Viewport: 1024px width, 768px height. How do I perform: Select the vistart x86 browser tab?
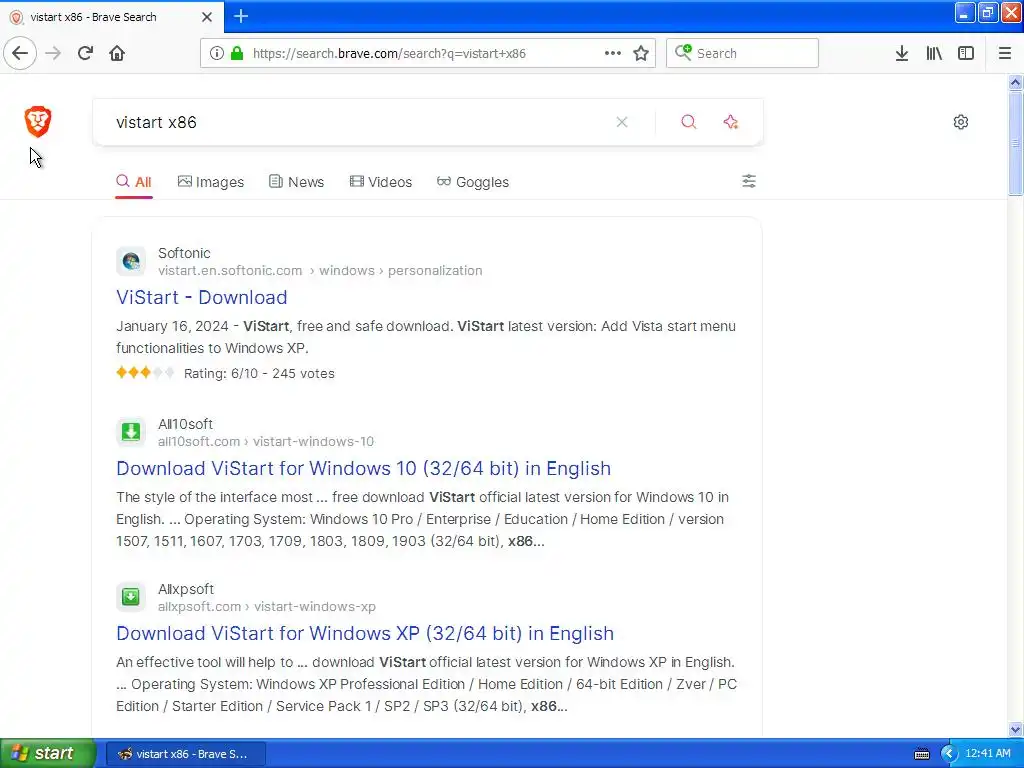tap(112, 17)
